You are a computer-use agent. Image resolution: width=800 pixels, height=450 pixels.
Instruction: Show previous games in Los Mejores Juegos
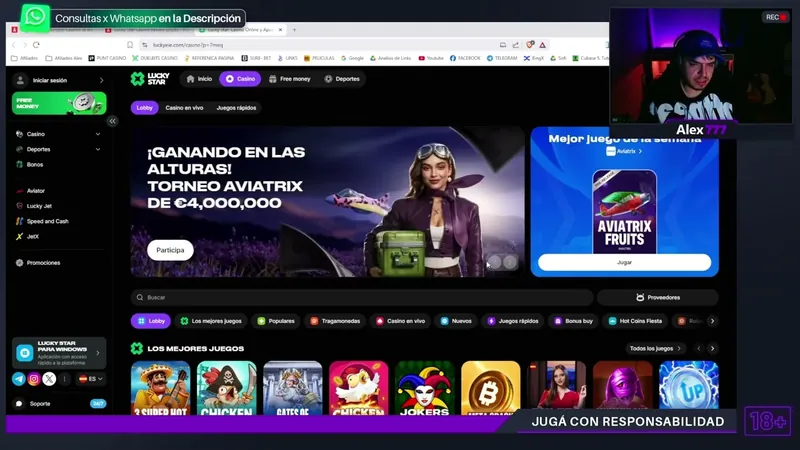click(698, 348)
